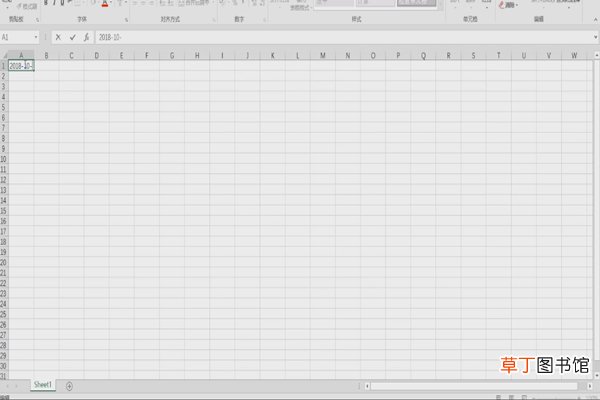Select row 30 header
Screen dimensions: 600x400
click(x=4, y=366)
